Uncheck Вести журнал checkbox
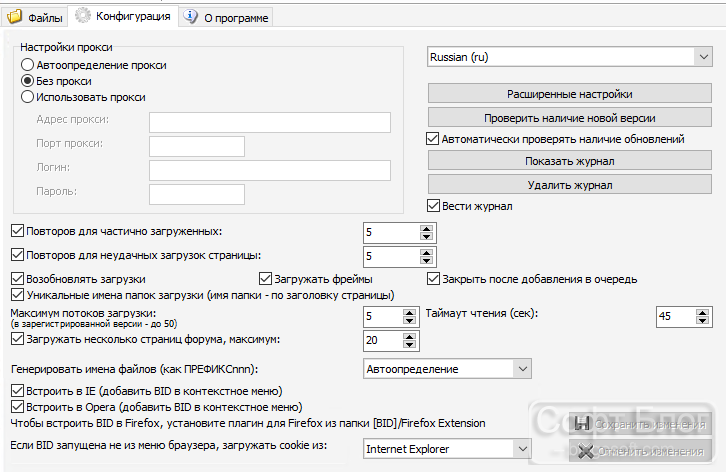The width and height of the screenshot is (726, 472). coord(433,206)
